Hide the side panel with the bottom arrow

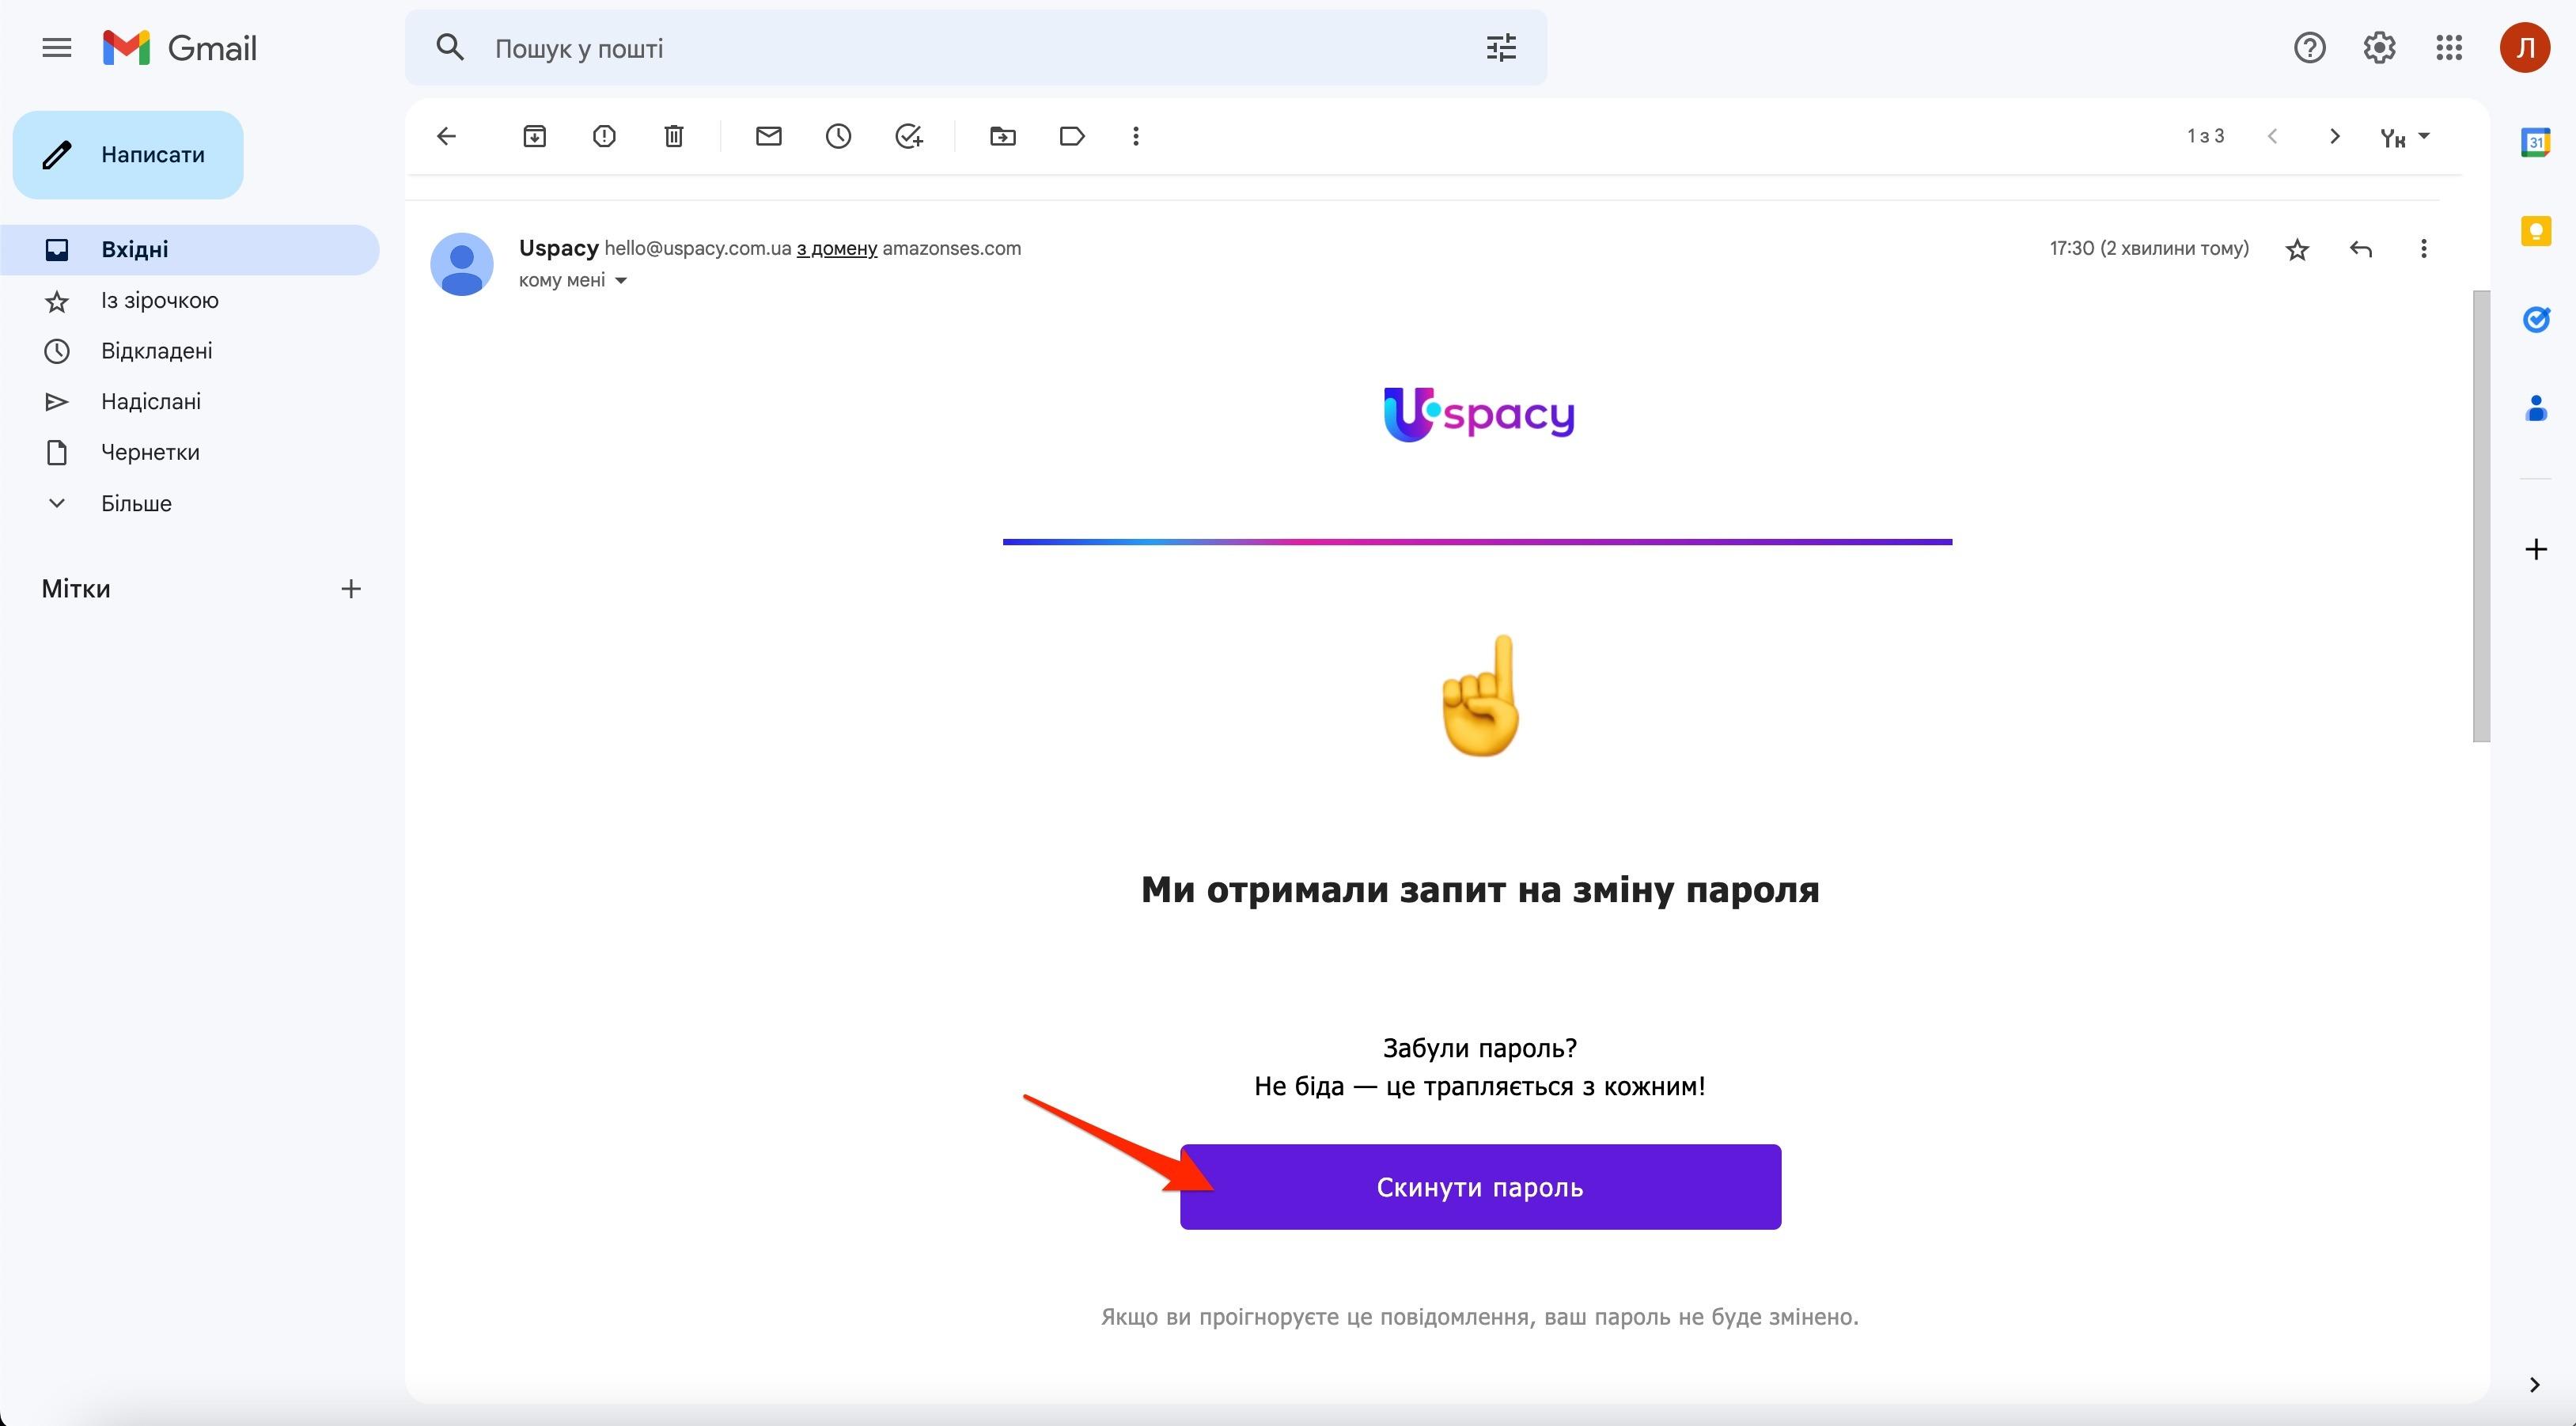click(2534, 1384)
